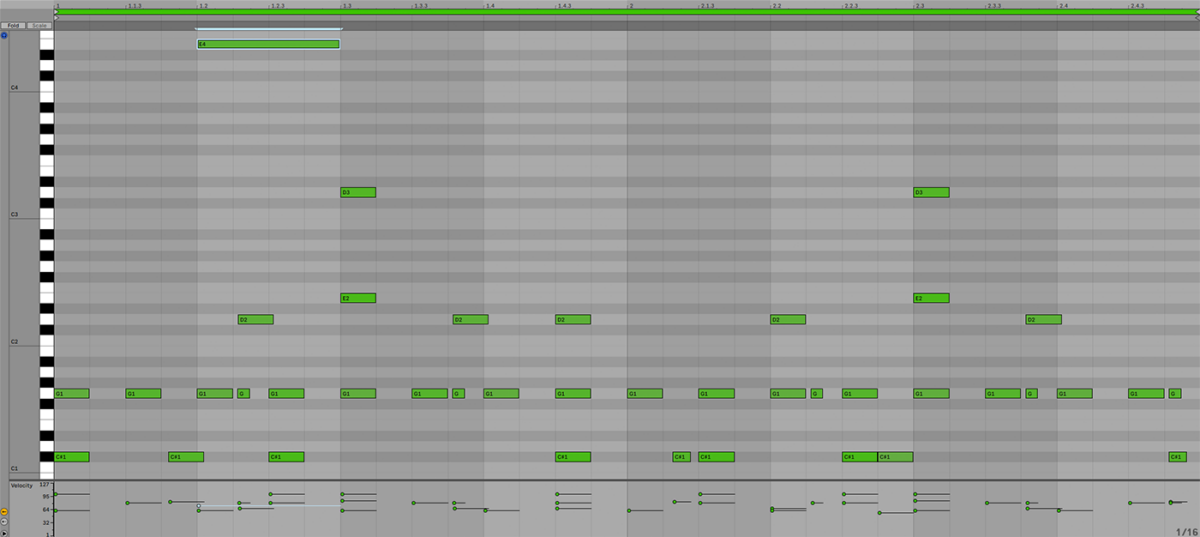Screen dimensions: 1200x537
Task: Click ruler position 2.3
Action: tap(919, 6)
